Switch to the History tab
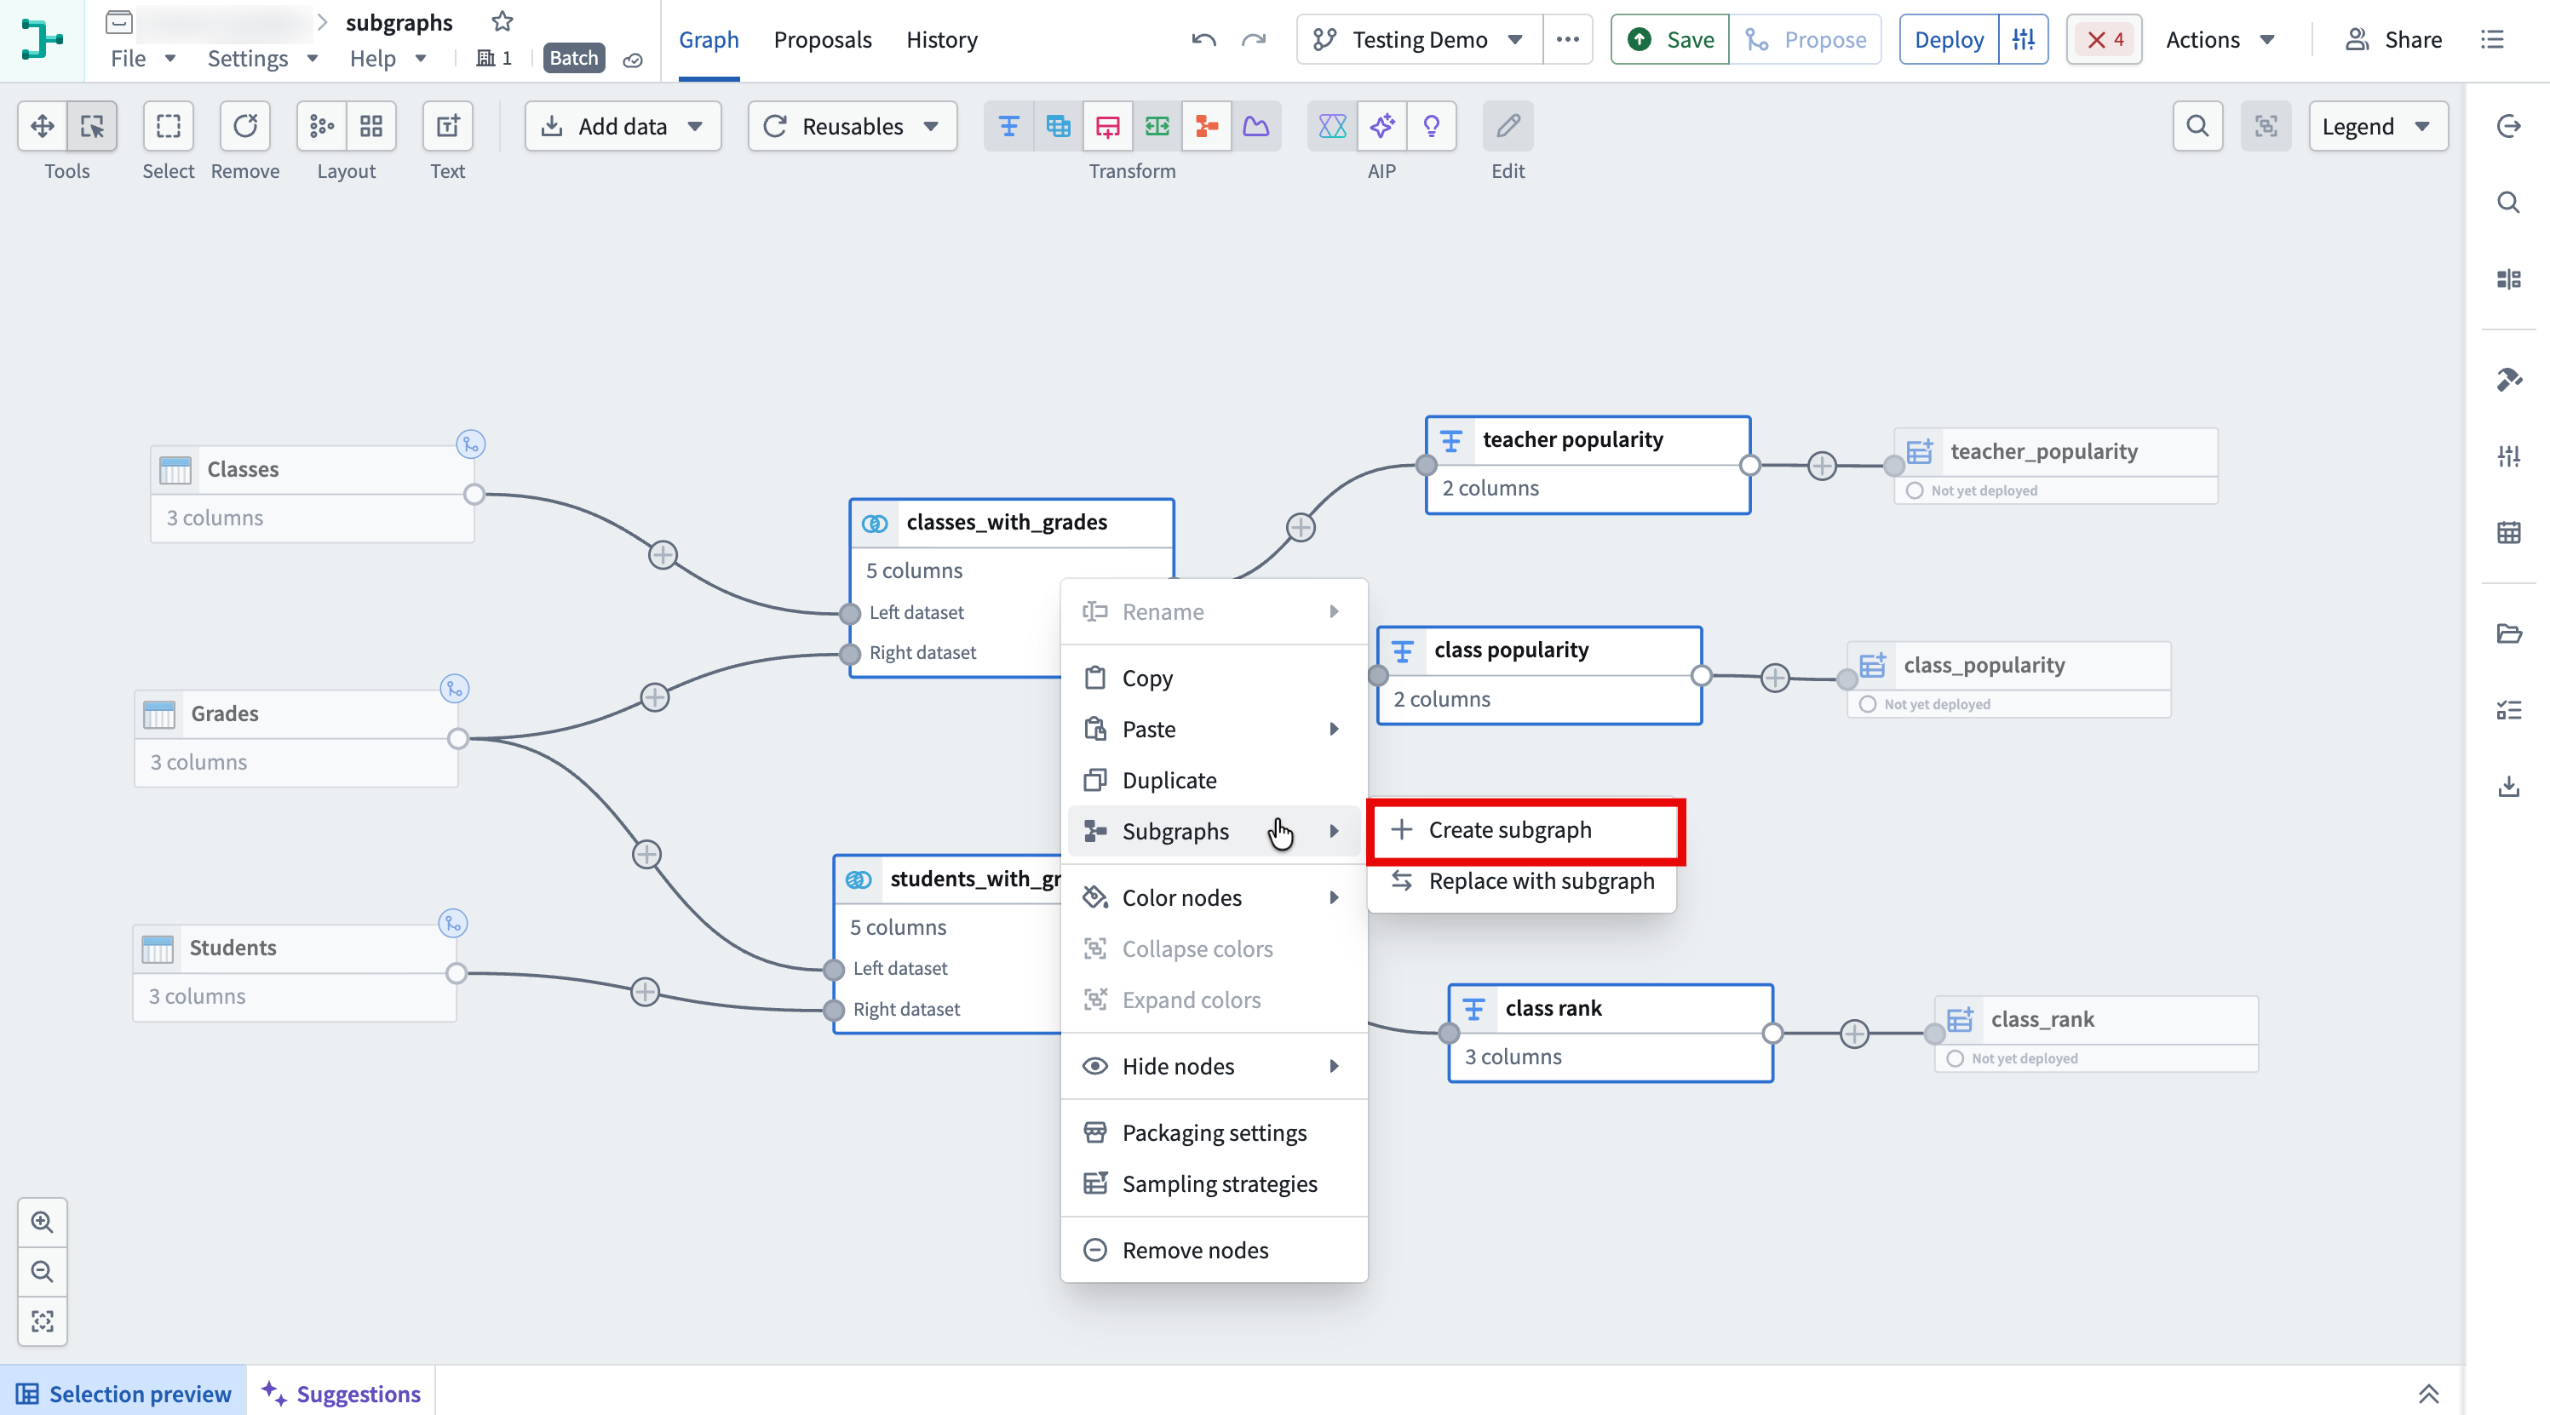 (941, 40)
